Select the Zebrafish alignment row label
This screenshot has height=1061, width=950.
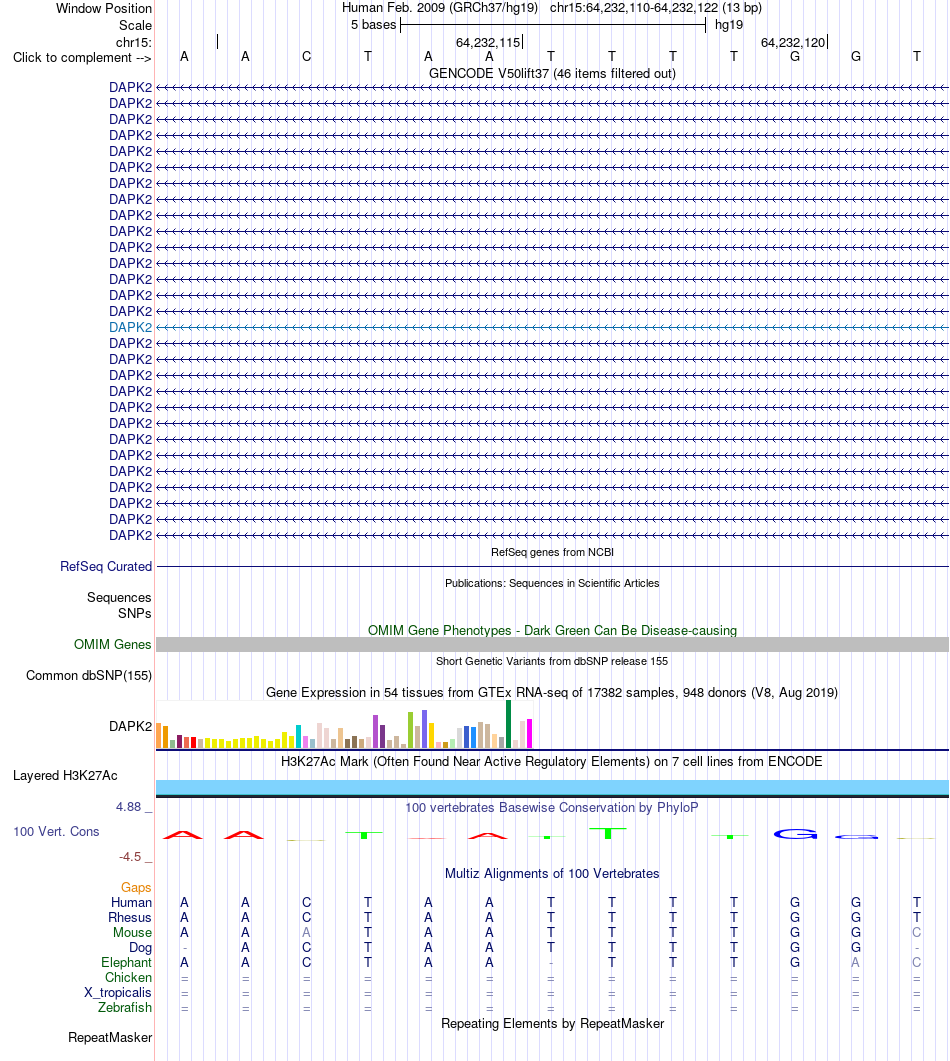click(125, 1008)
